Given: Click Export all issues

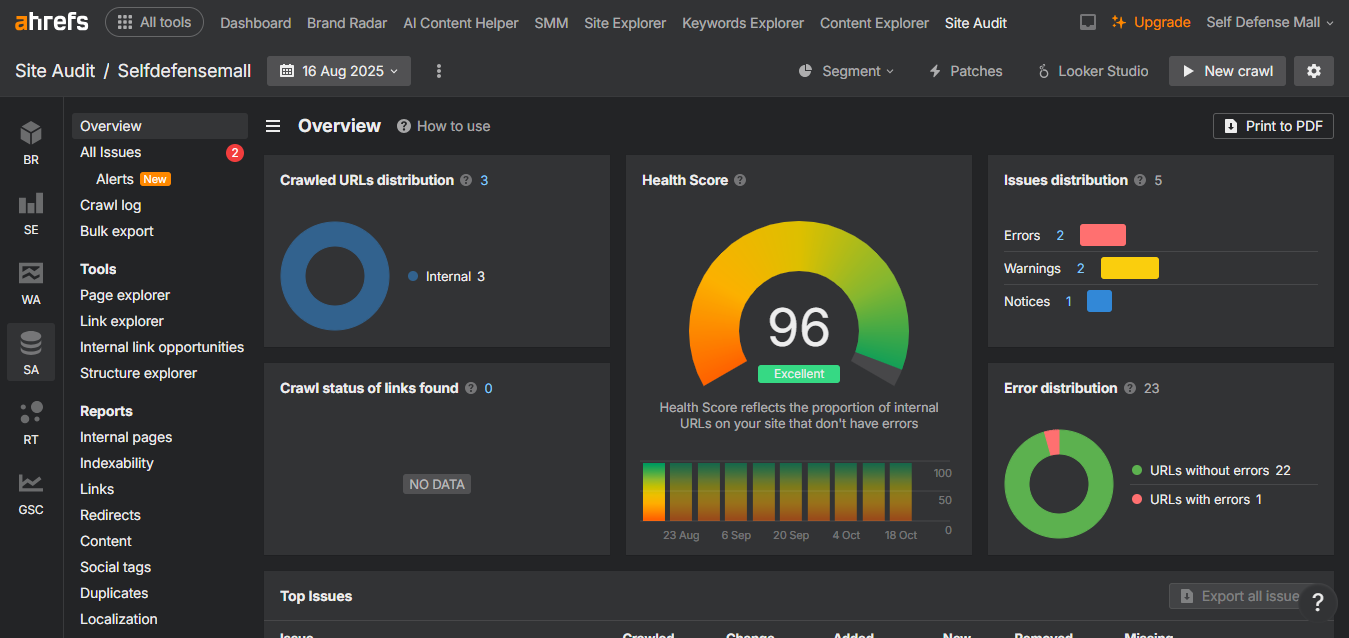Looking at the screenshot, I should [x=1240, y=596].
